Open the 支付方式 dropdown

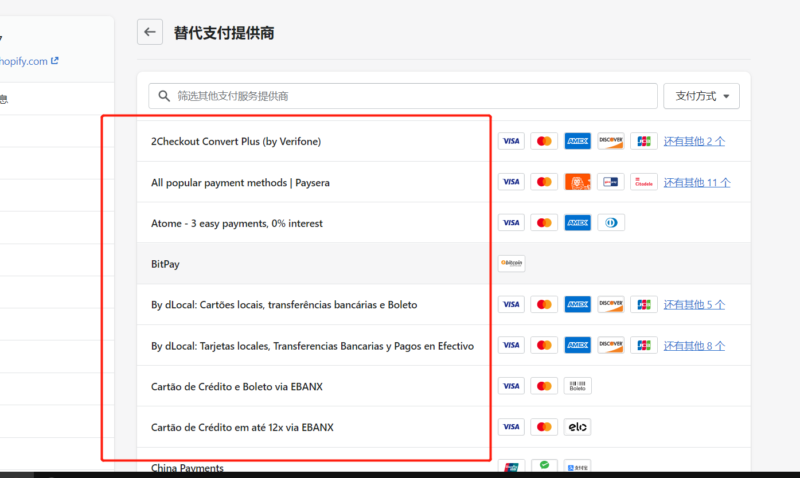[701, 96]
